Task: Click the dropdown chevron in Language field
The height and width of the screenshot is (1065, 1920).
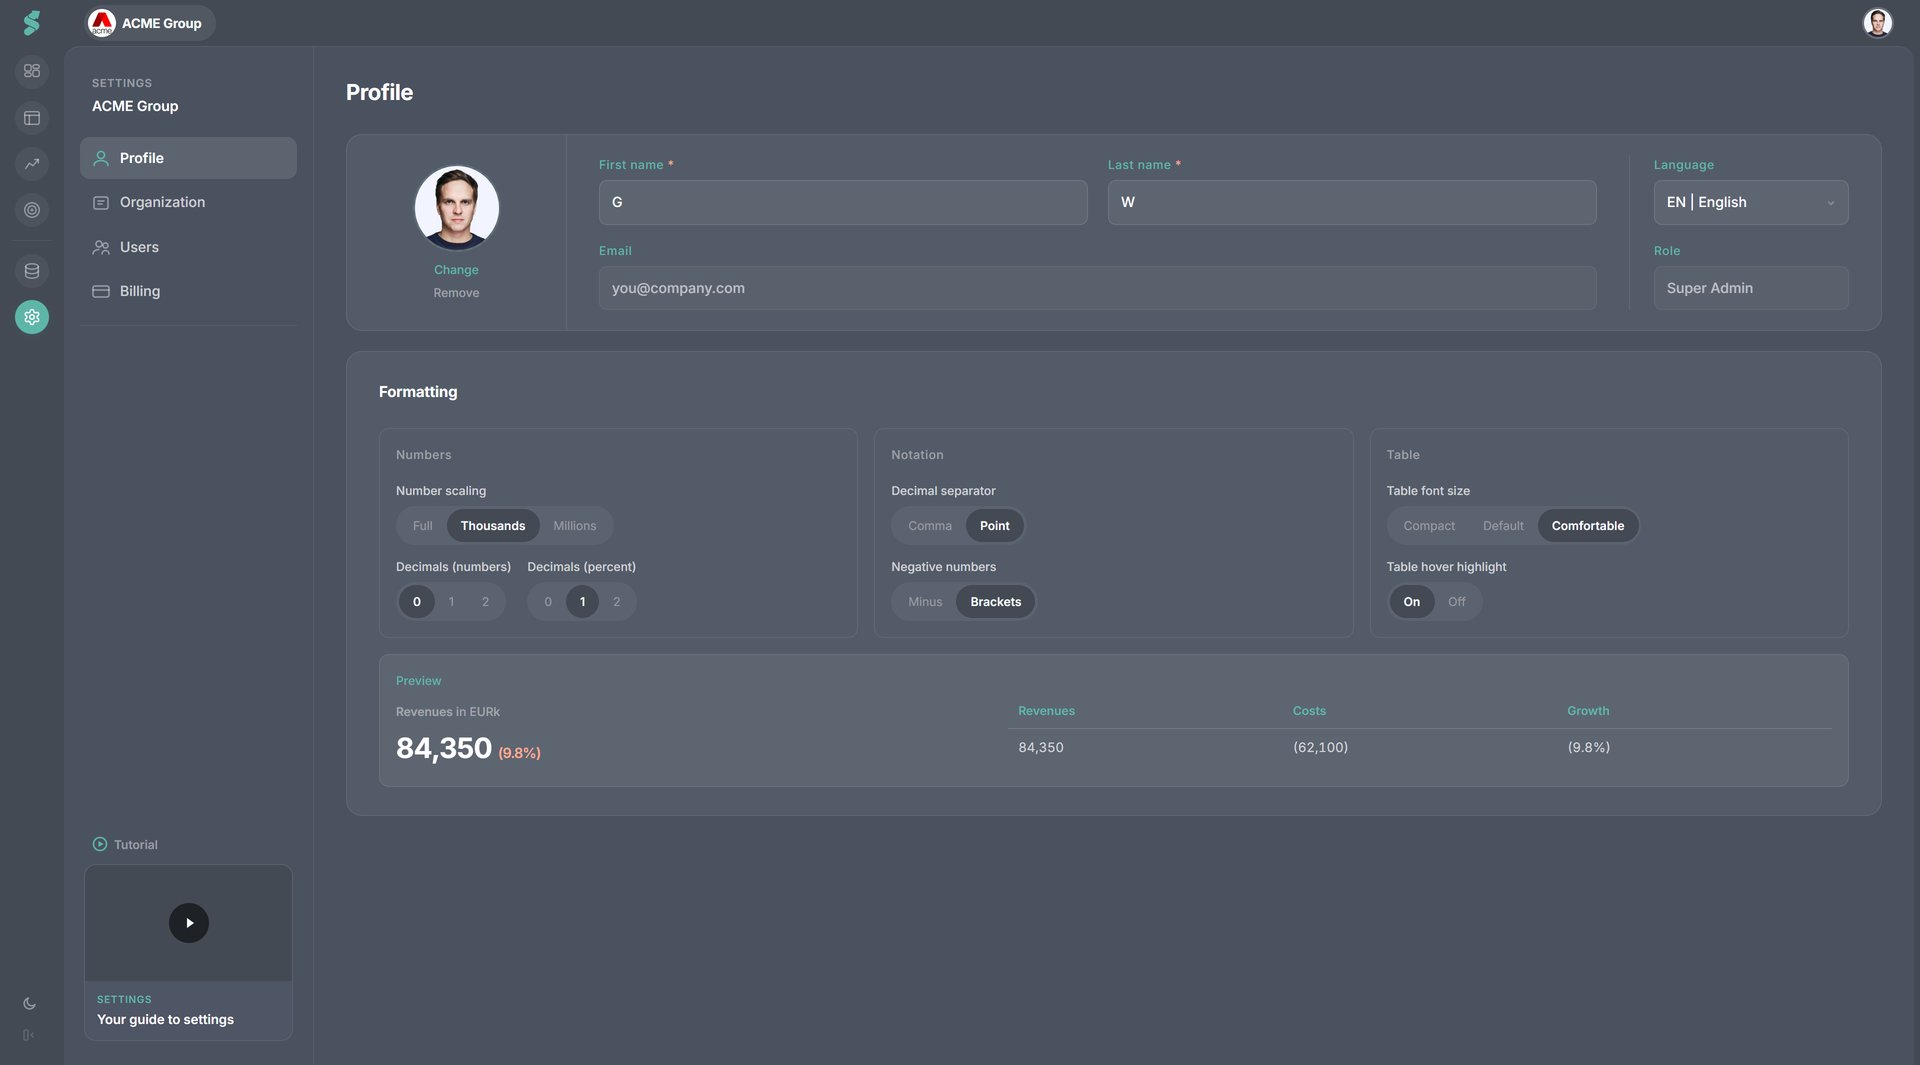Action: click(x=1831, y=203)
